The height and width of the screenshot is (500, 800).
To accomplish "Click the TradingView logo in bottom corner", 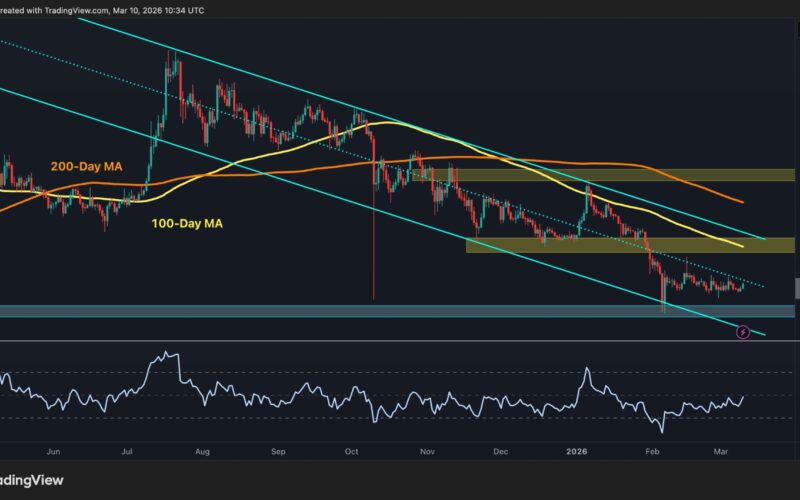I will (x=32, y=480).
